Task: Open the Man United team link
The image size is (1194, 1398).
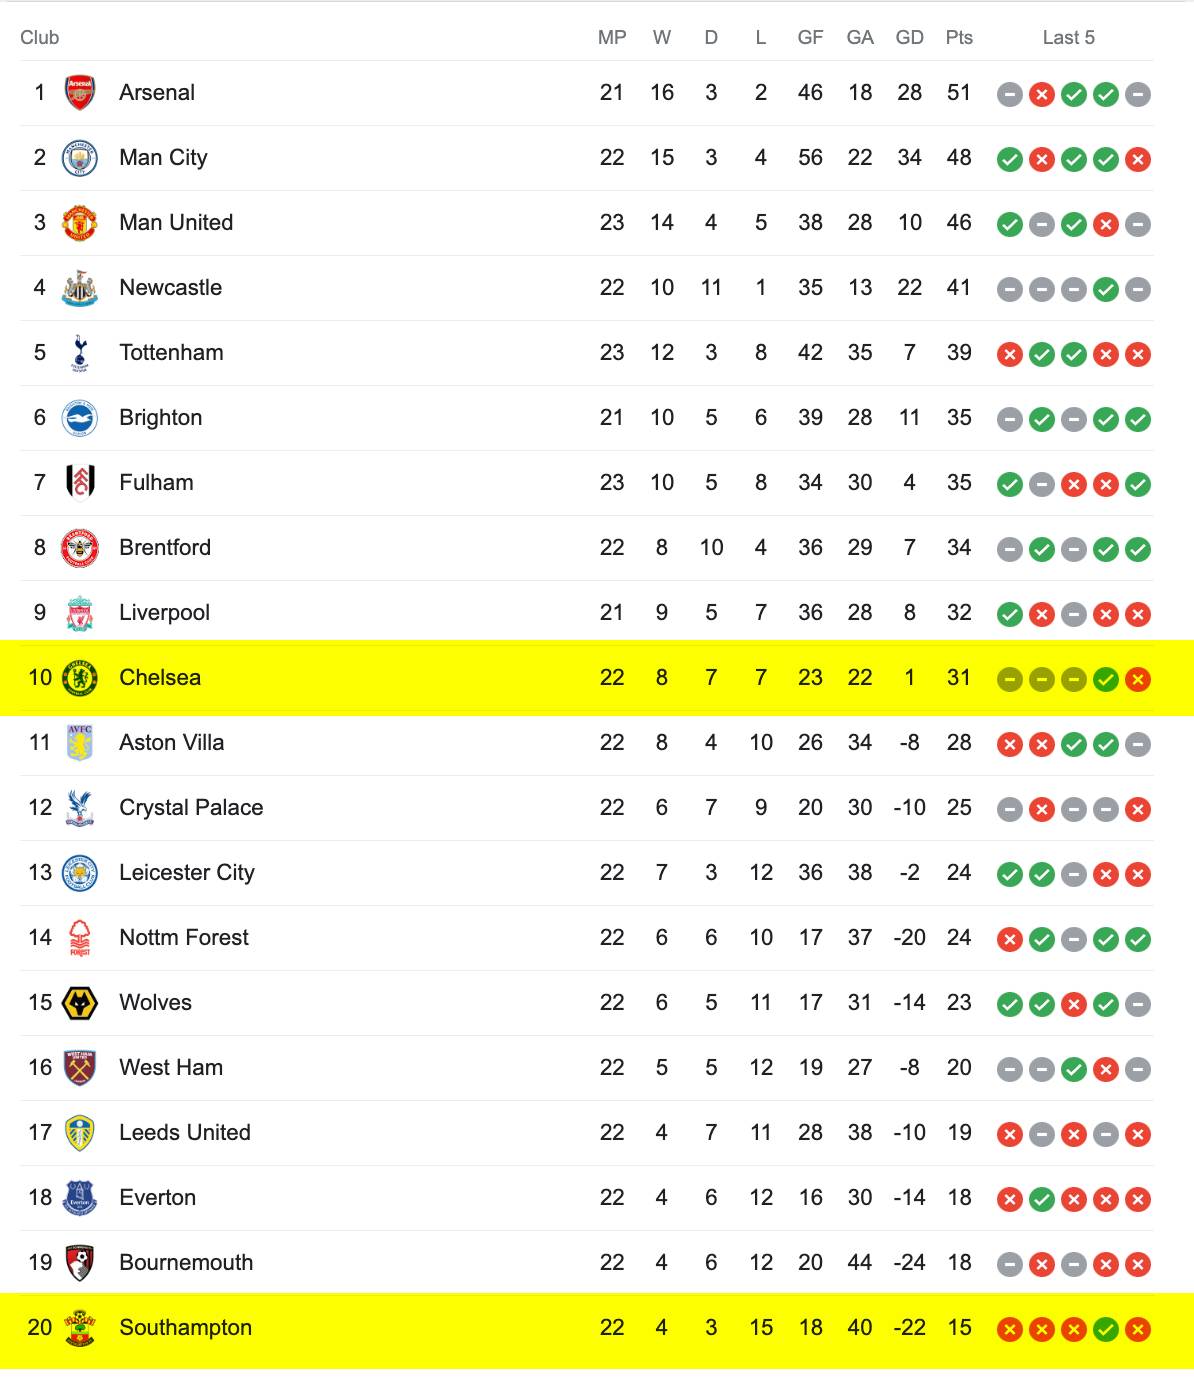Action: coord(176,222)
